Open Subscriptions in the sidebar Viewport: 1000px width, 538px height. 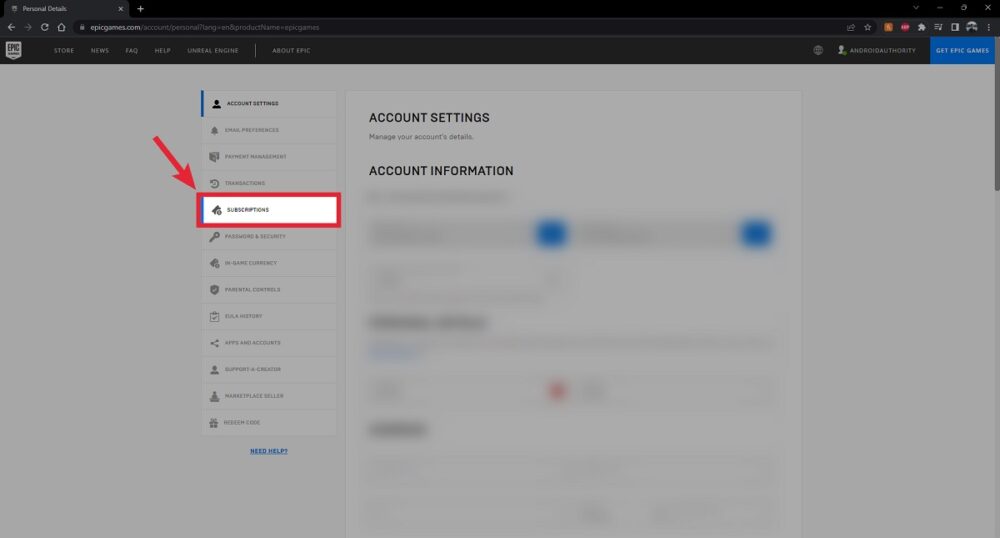(x=268, y=210)
